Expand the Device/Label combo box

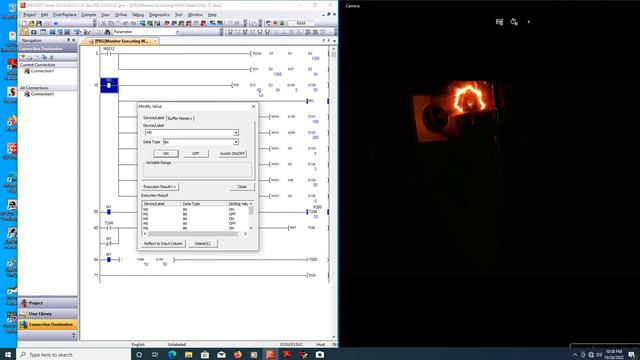tap(236, 133)
